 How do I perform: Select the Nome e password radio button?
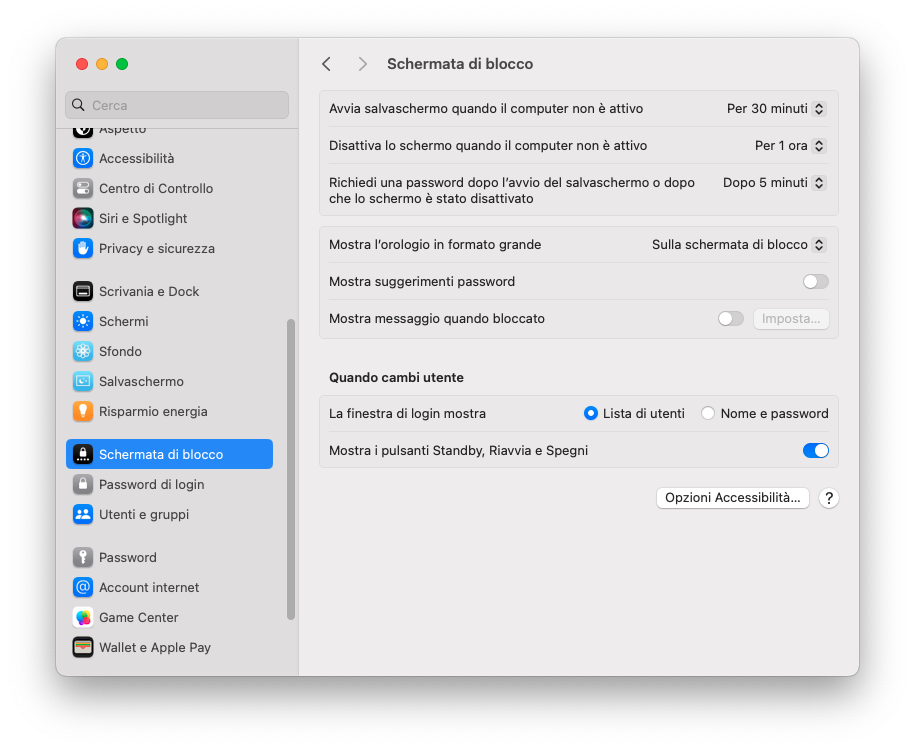pos(708,413)
